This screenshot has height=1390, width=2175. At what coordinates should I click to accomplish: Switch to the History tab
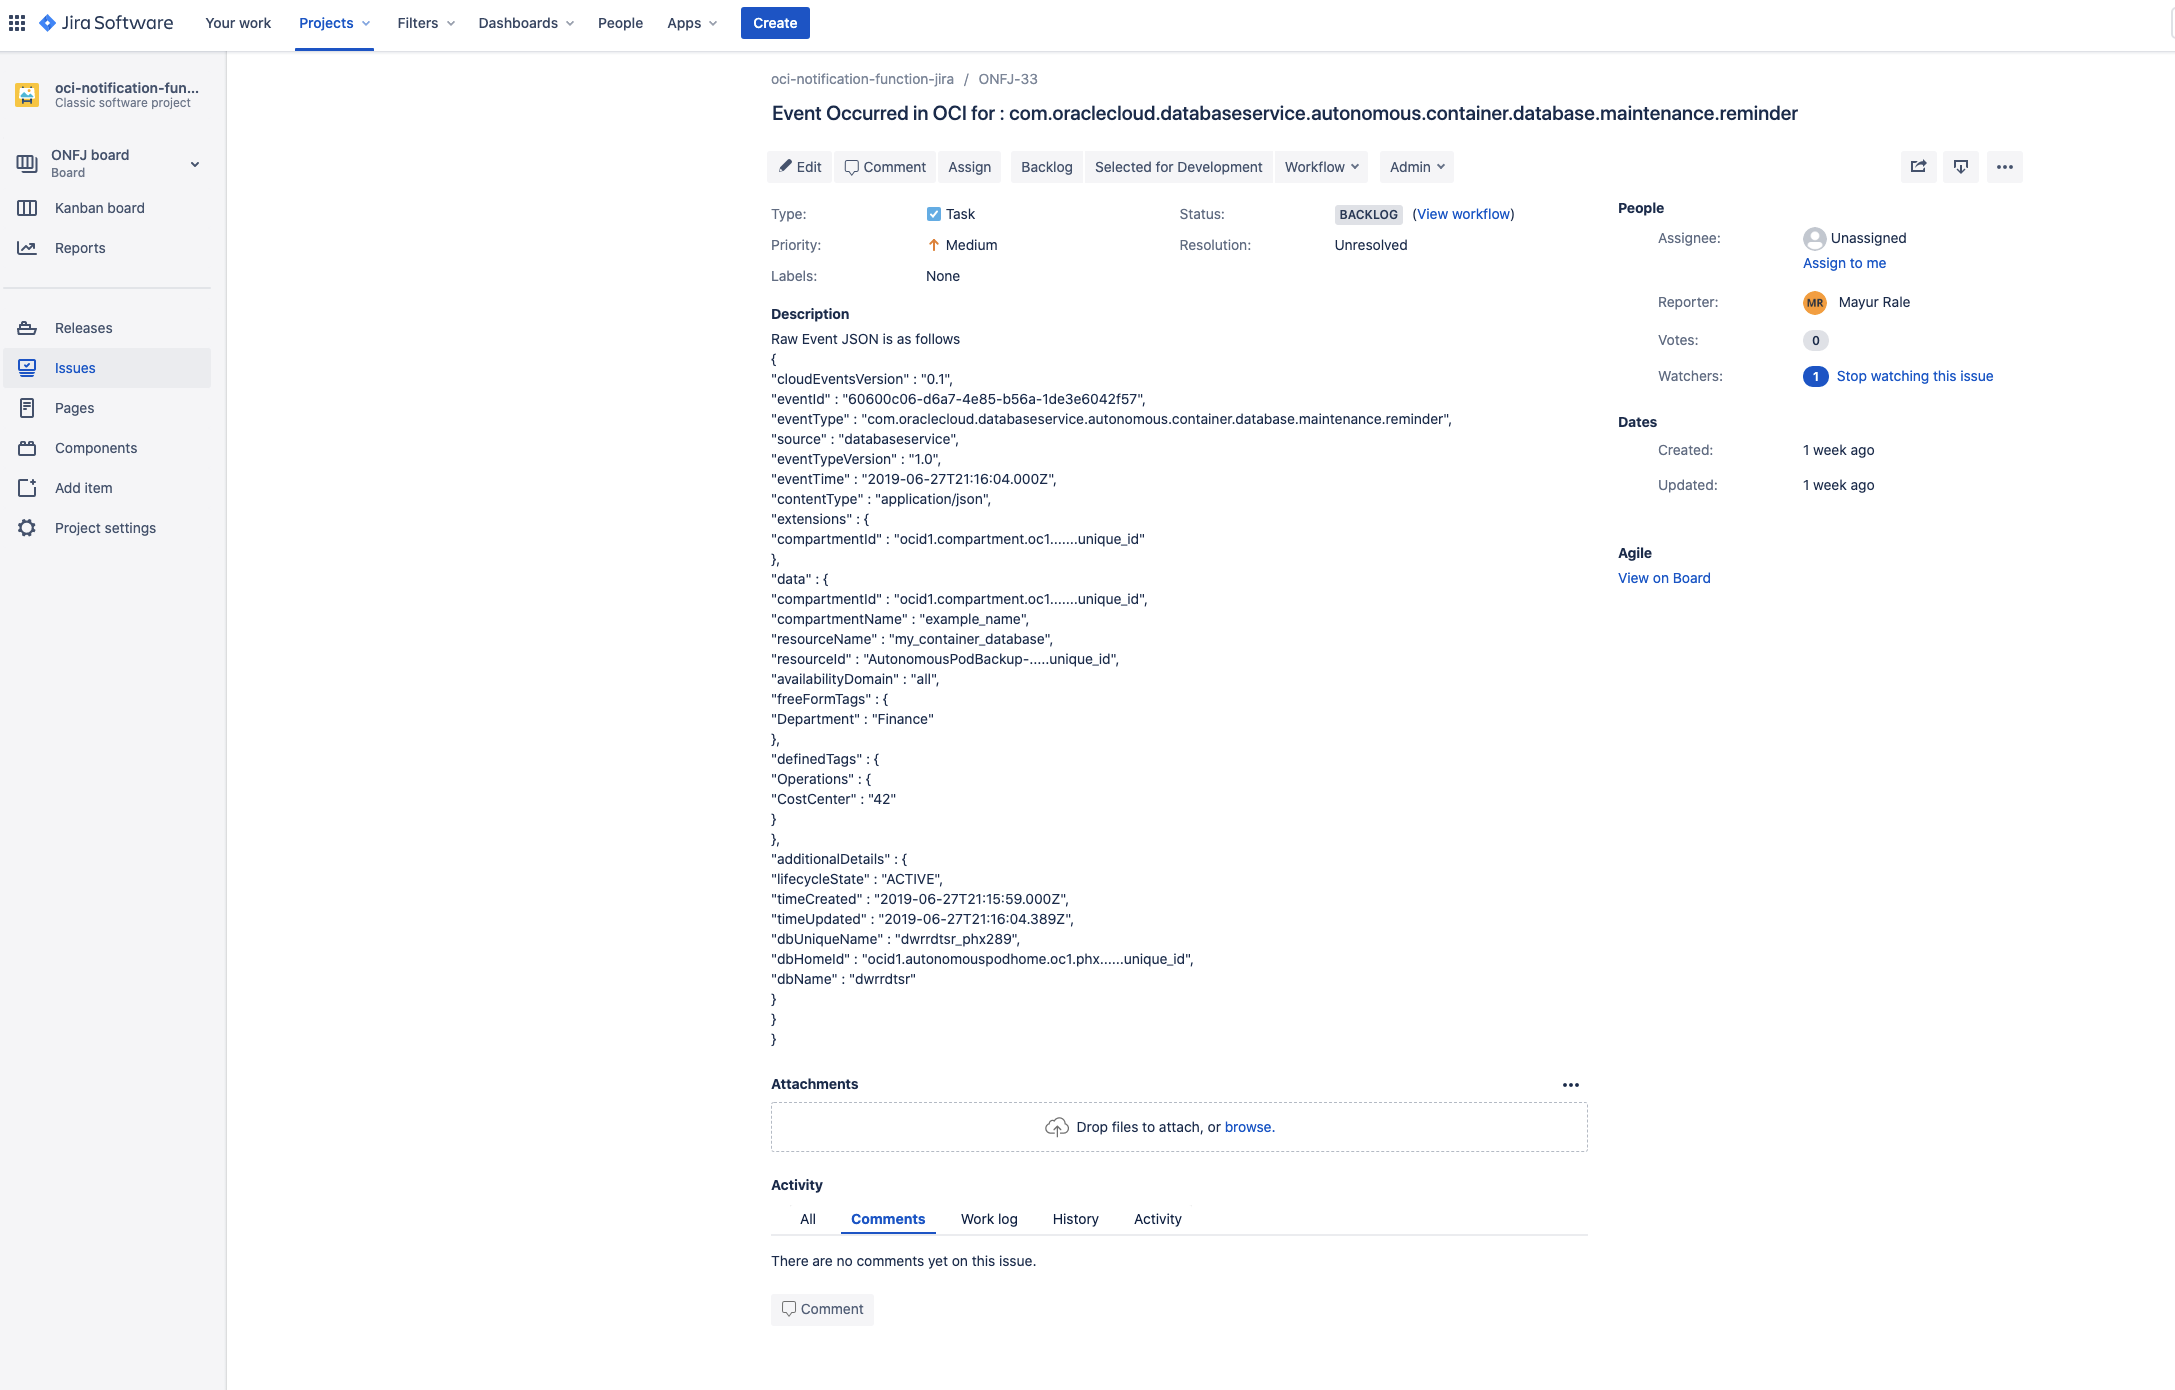click(x=1075, y=1219)
